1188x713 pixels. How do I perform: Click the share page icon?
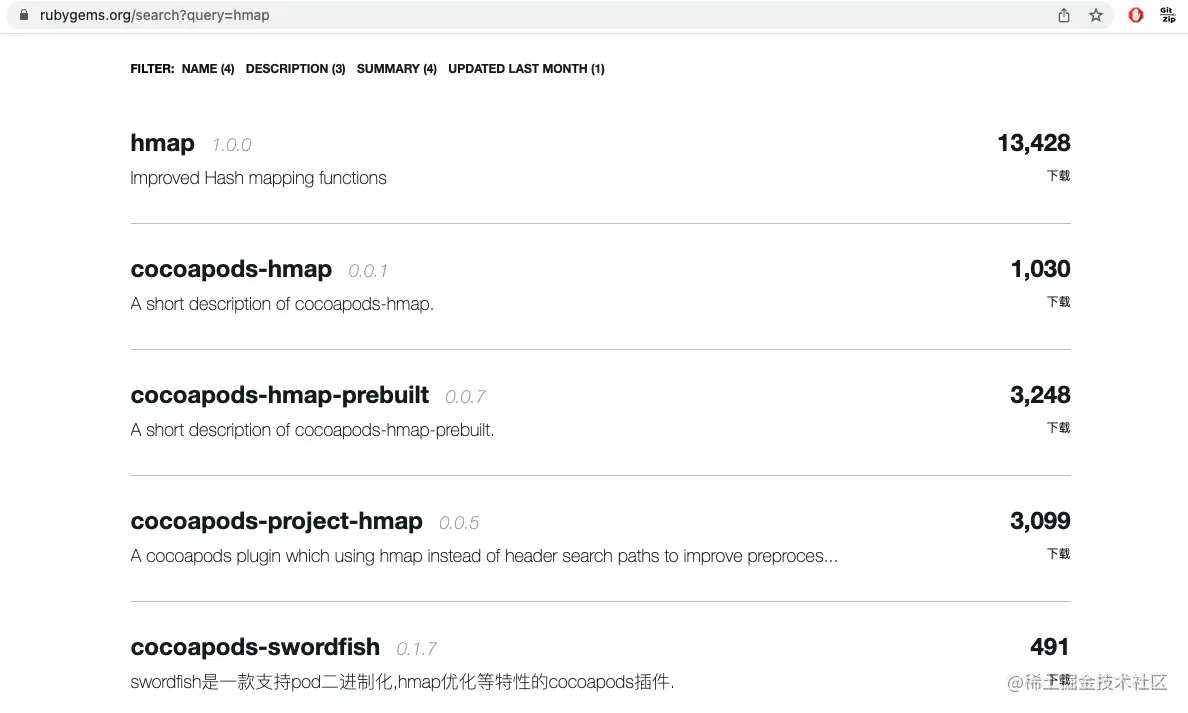pos(1064,15)
